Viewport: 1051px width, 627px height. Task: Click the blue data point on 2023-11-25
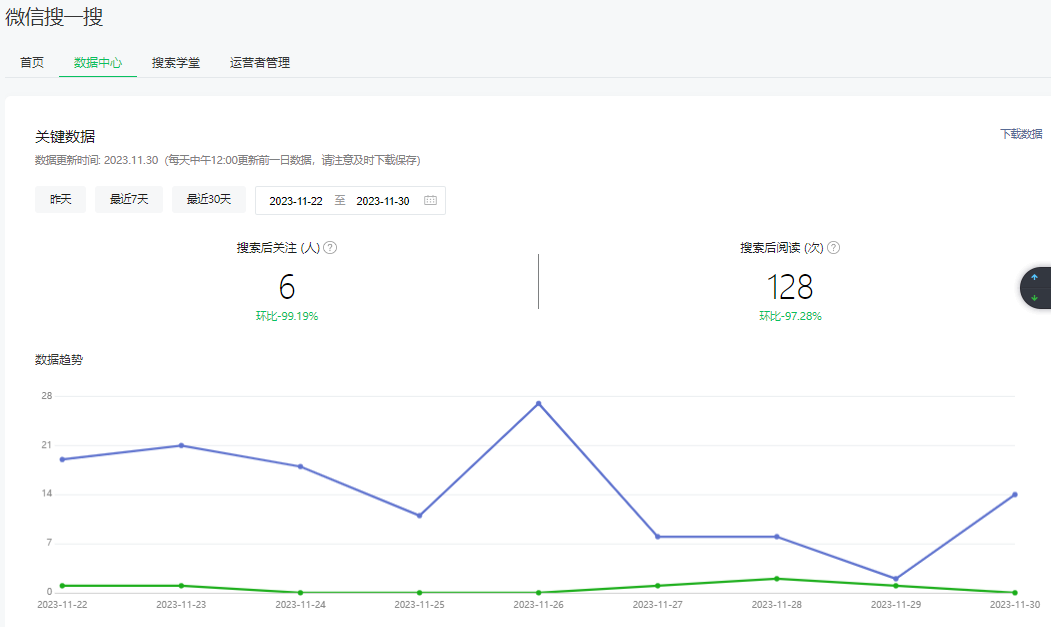[x=420, y=516]
